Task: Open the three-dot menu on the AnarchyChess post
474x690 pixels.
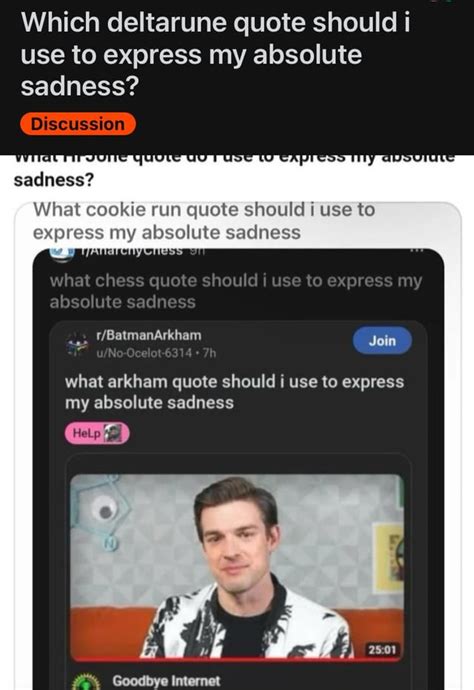Action: (x=416, y=251)
